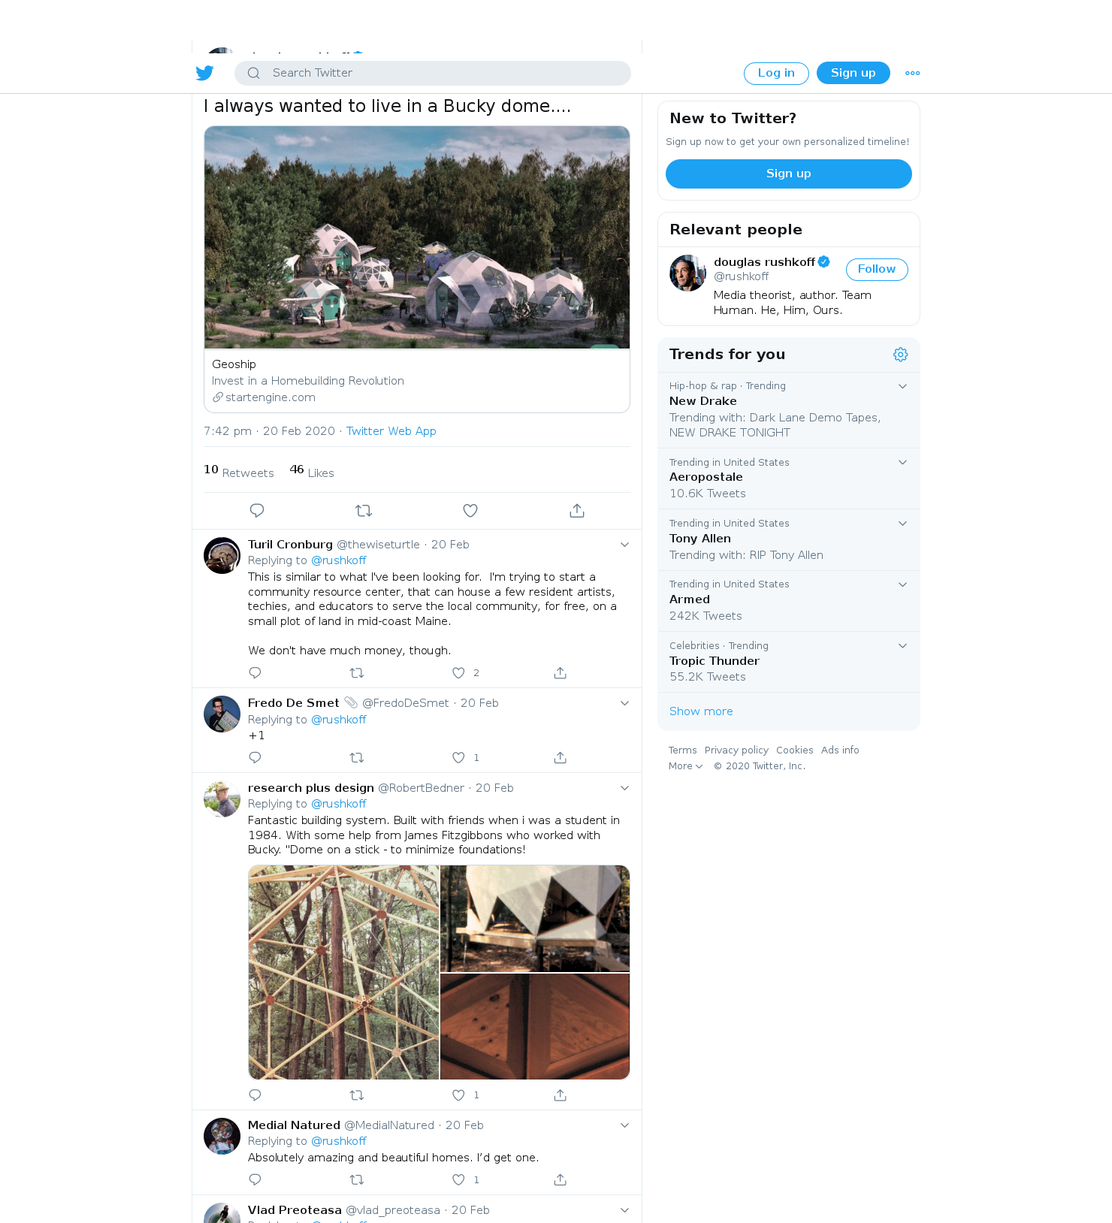The image size is (1112, 1223).
Task: Click the Log in button
Action: click(776, 73)
